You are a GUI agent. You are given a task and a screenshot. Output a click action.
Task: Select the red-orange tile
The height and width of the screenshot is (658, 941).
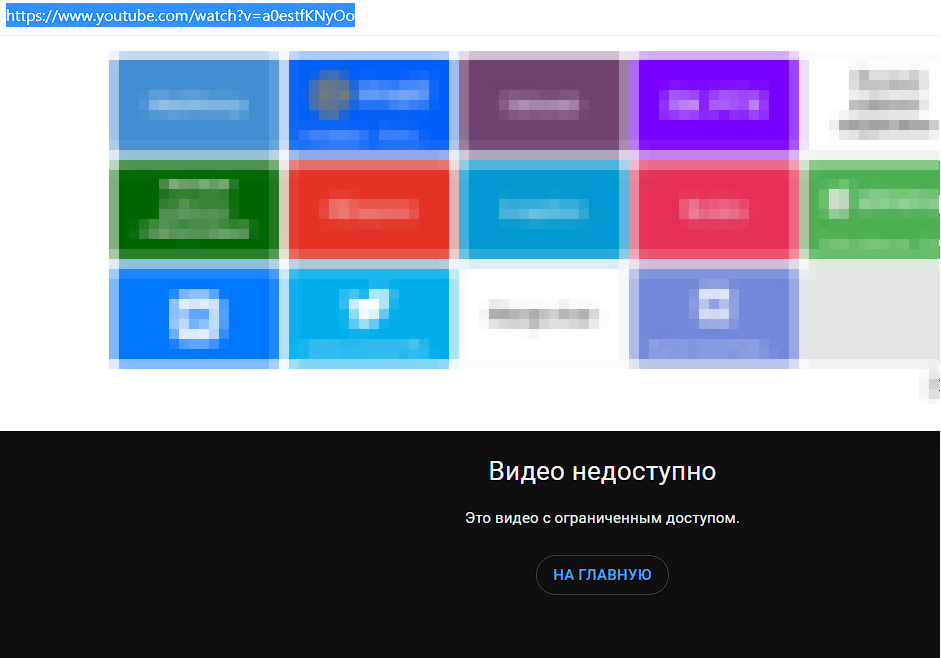[x=370, y=208]
